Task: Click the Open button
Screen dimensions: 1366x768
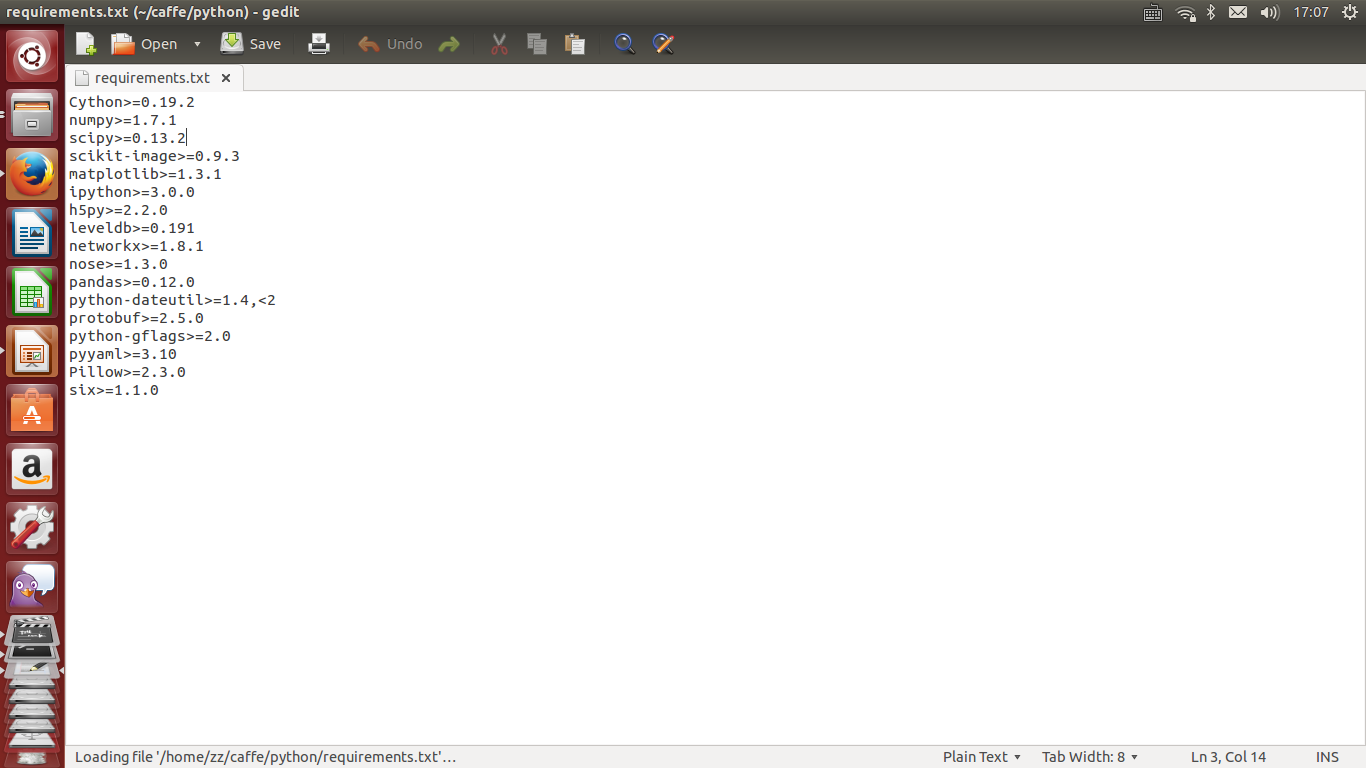Action: (145, 44)
